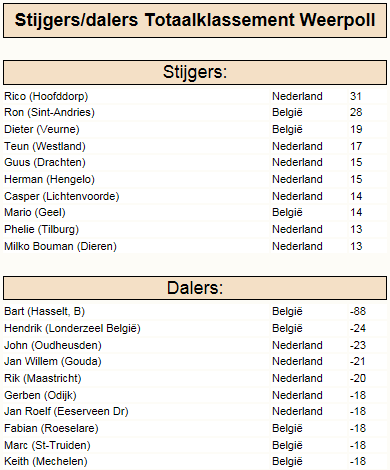Select Hendrik (Londerzeel België) entry
The height and width of the screenshot is (470, 390).
click(72, 328)
